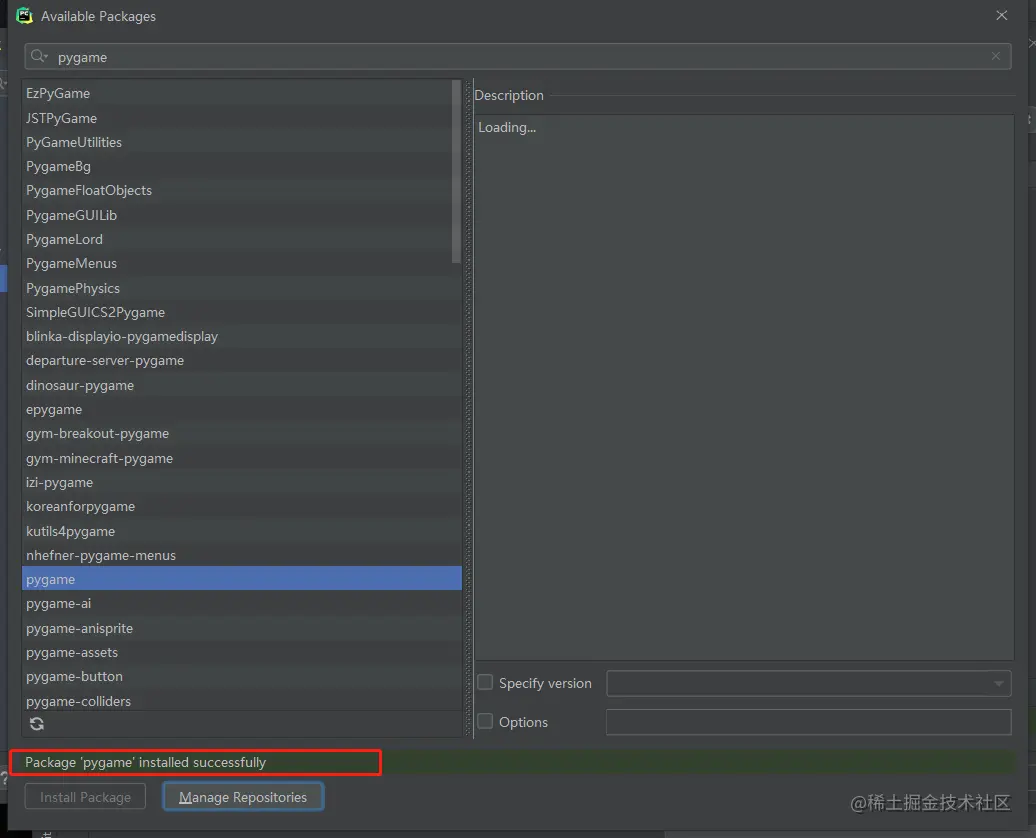Select kutils4pygame package

click(242, 531)
